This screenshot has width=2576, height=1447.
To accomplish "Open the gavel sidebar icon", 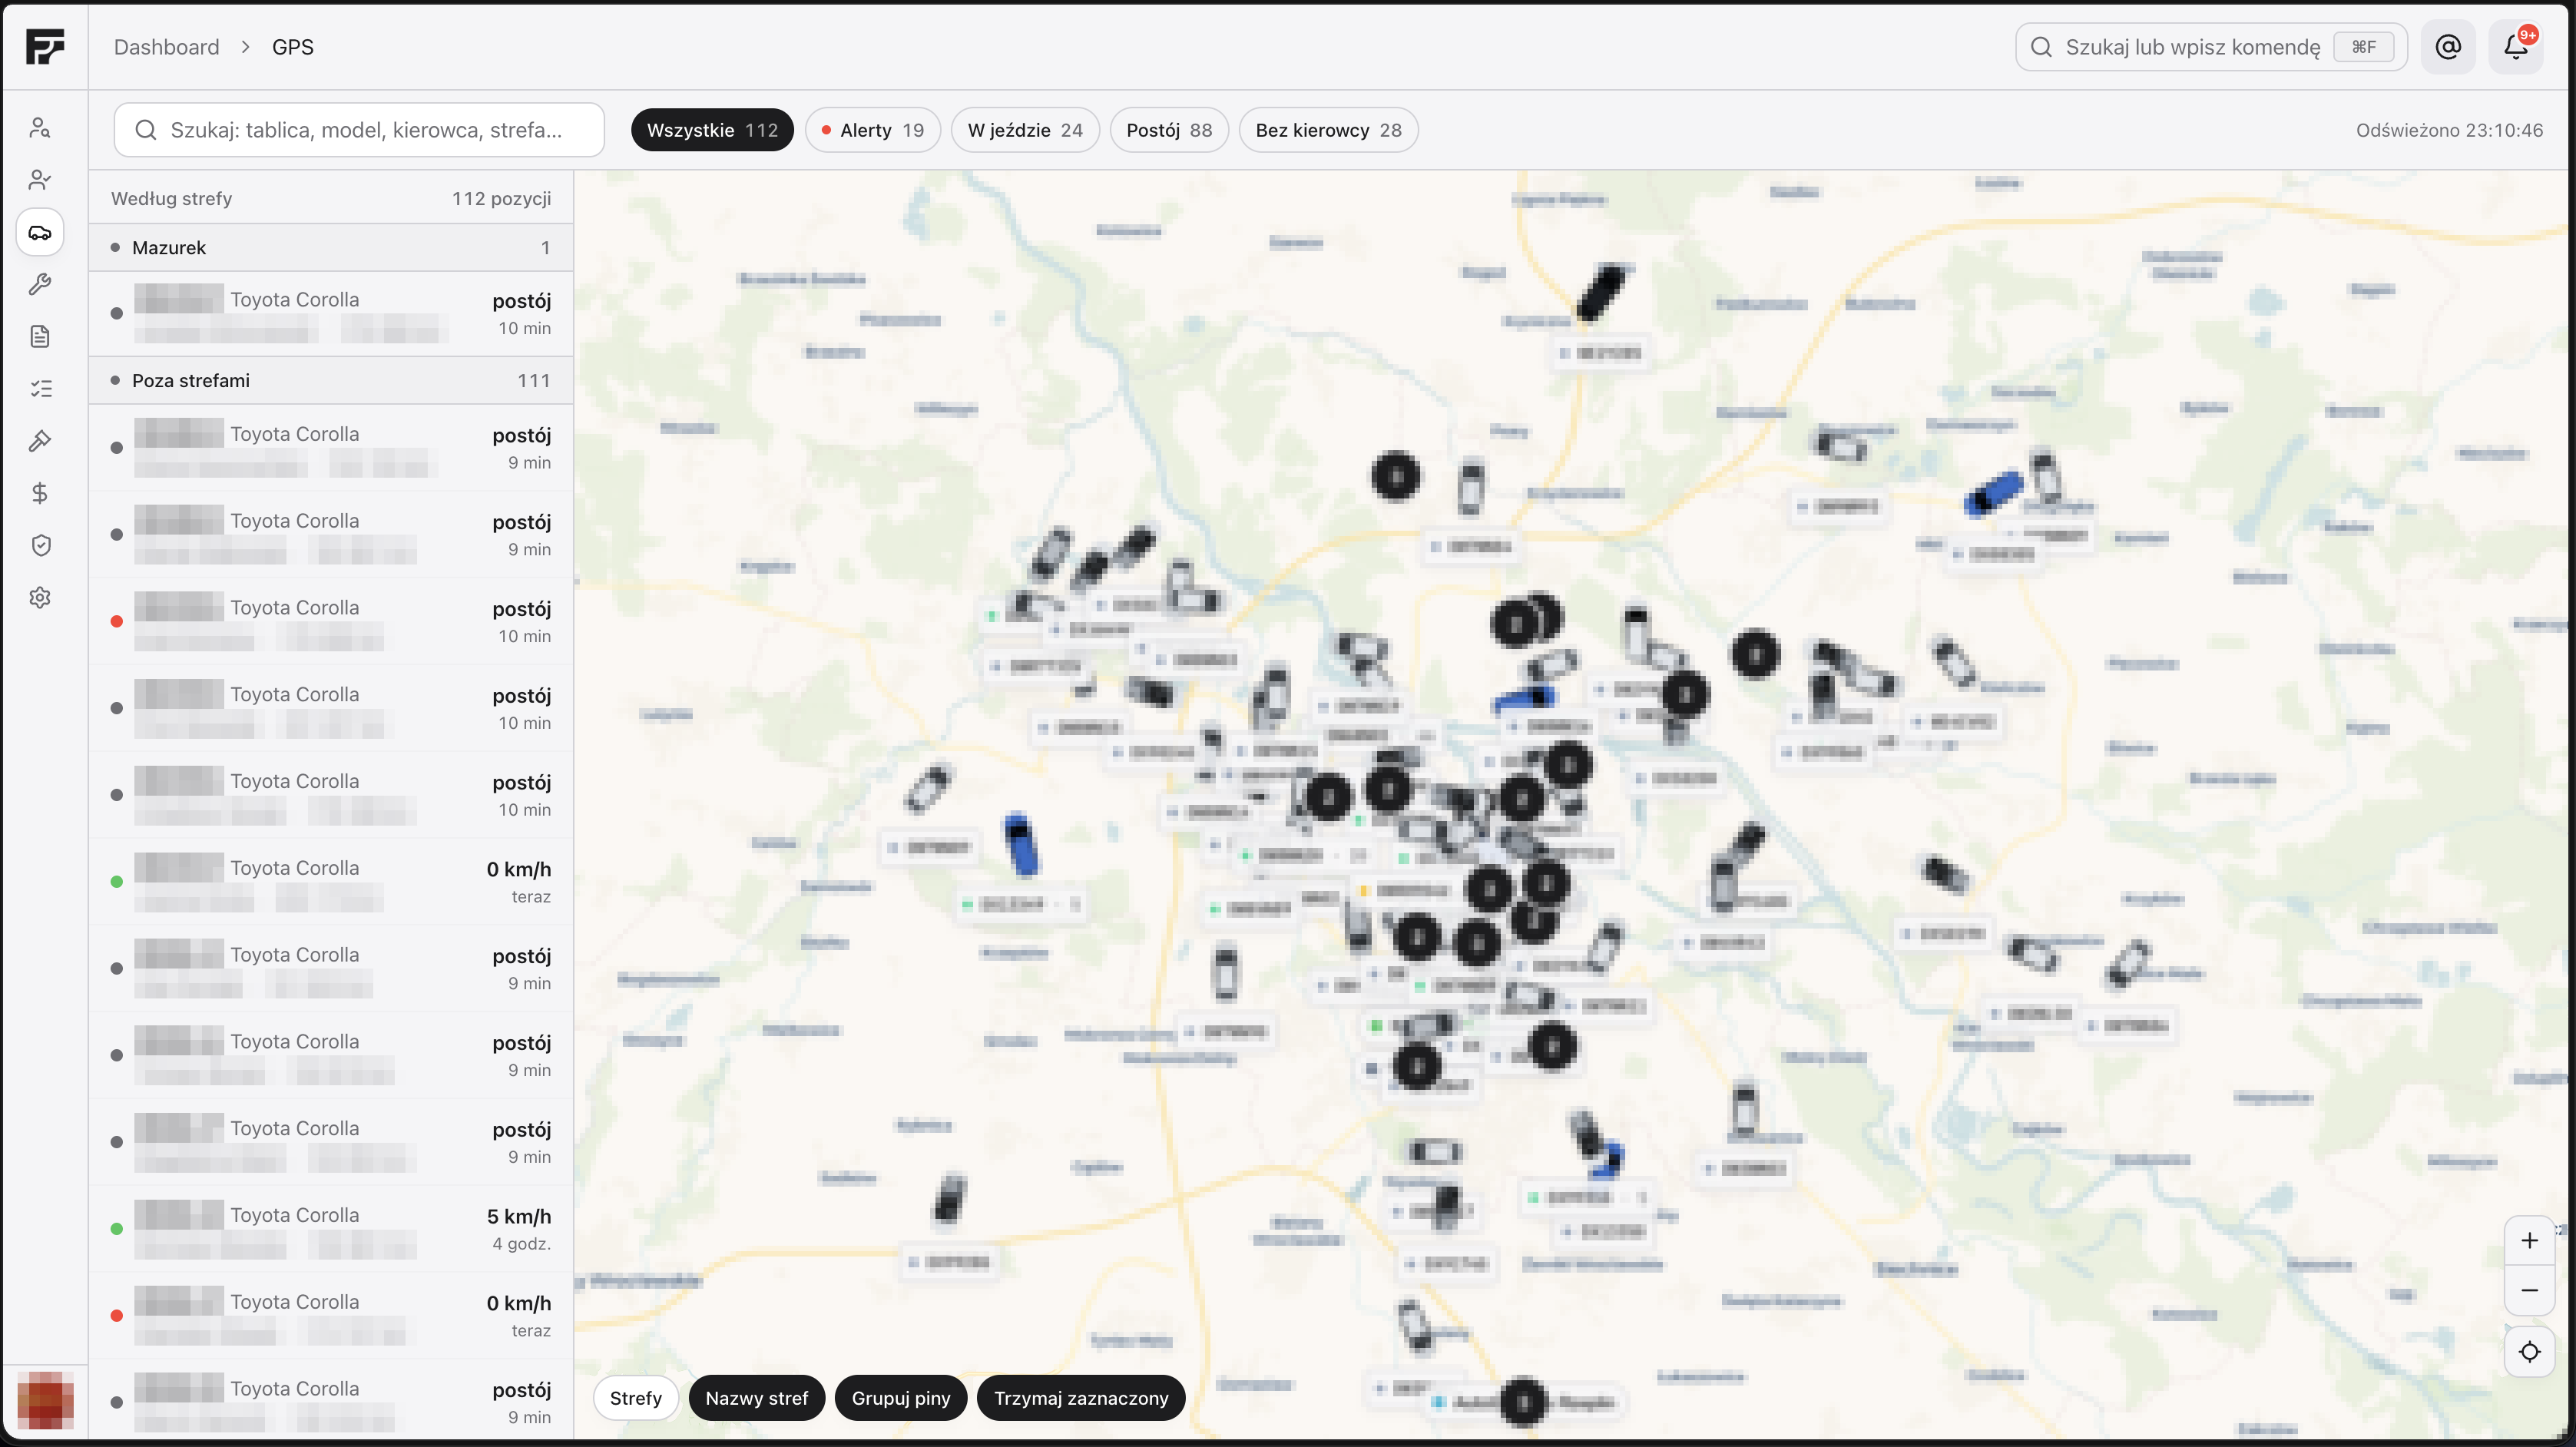I will [x=40, y=441].
